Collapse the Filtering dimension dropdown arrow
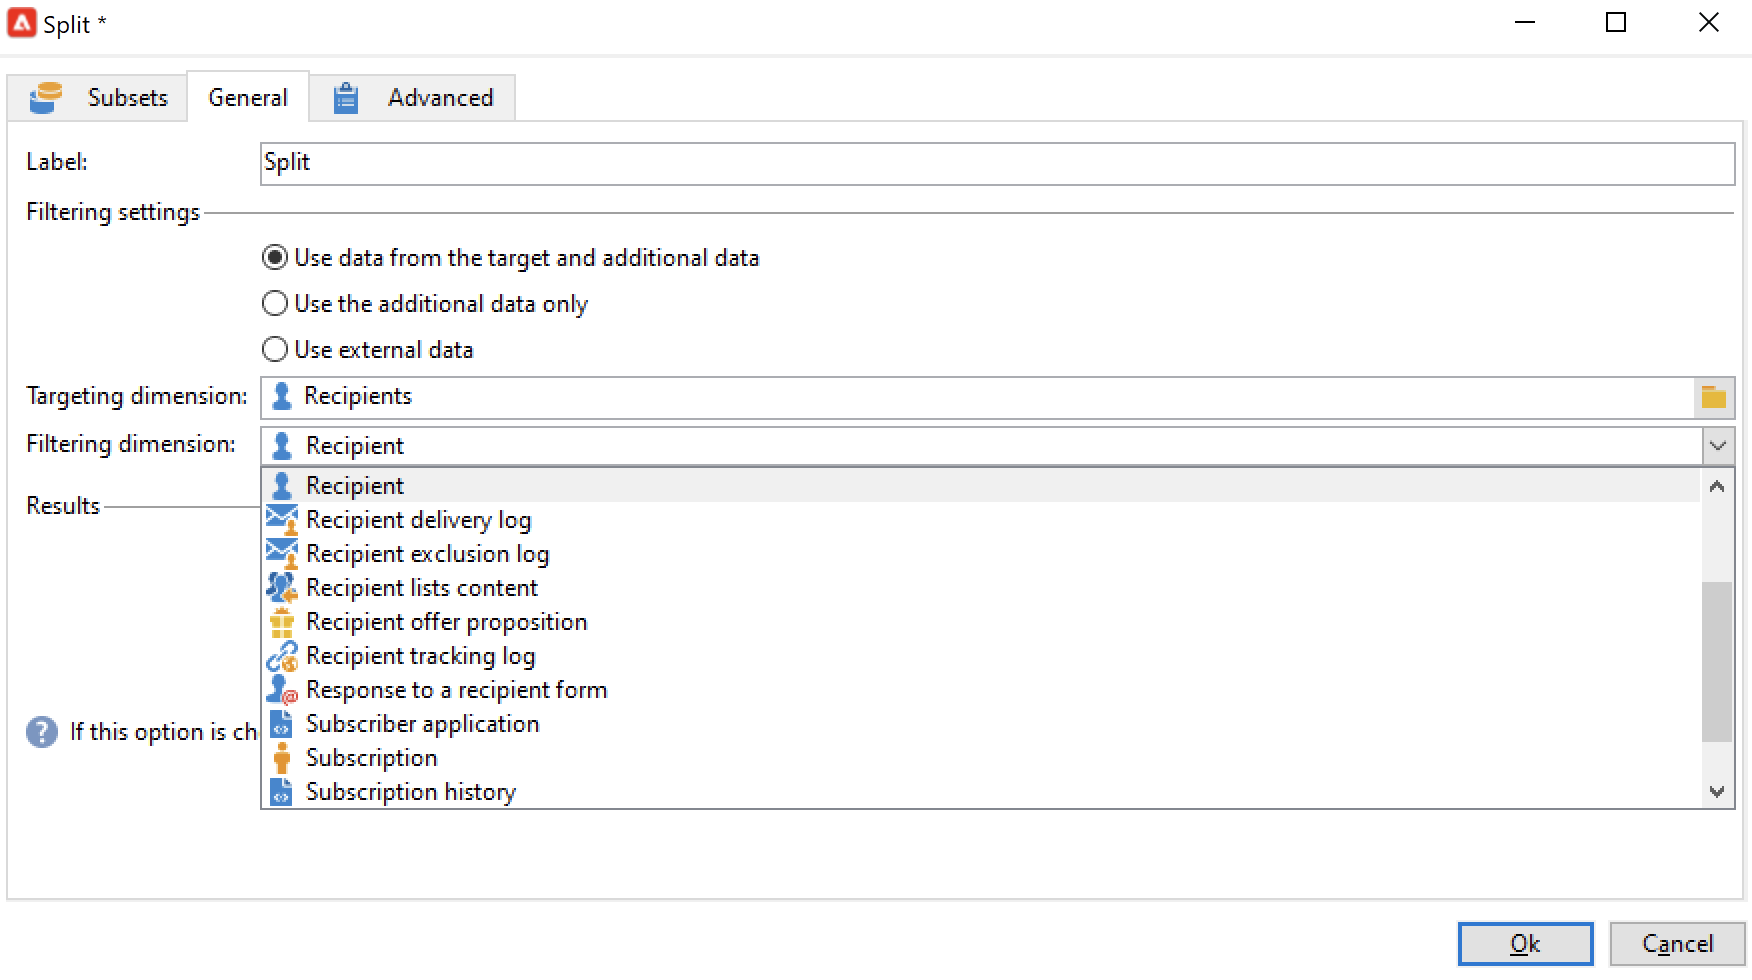 [x=1718, y=446]
